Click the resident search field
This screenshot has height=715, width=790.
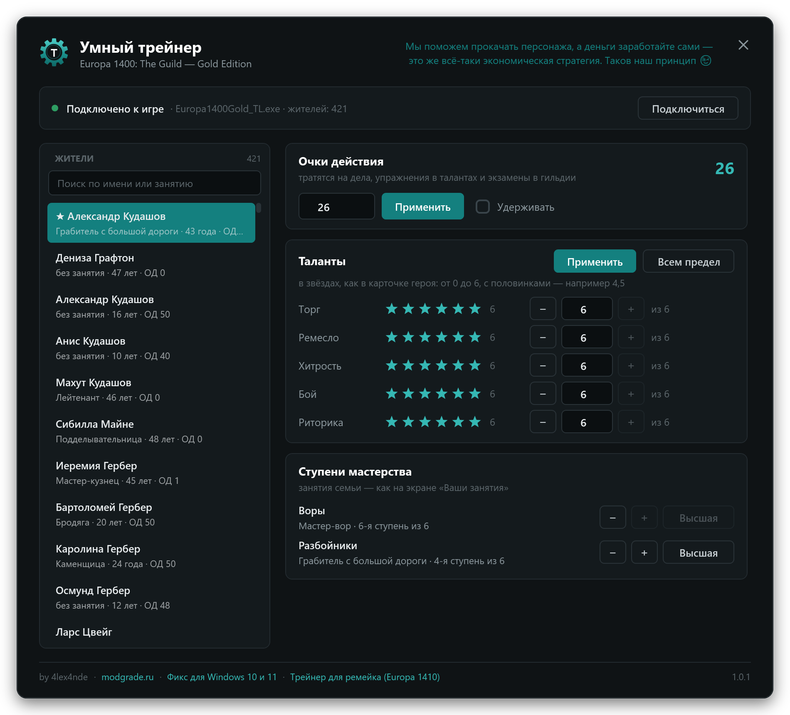click(x=154, y=183)
